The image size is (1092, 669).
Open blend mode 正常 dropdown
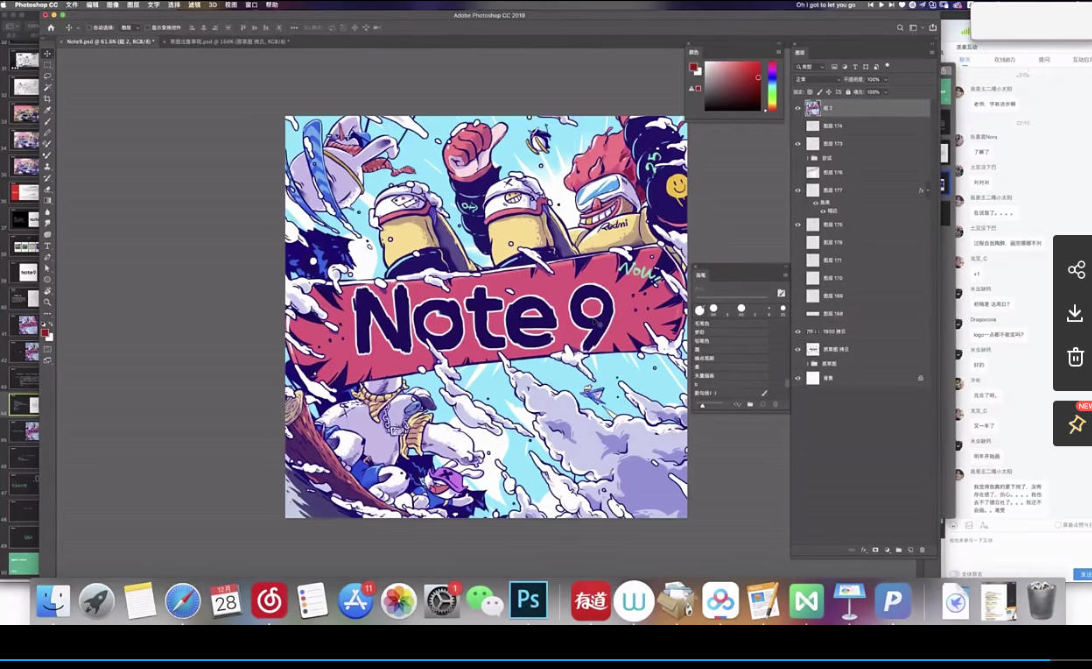(817, 79)
